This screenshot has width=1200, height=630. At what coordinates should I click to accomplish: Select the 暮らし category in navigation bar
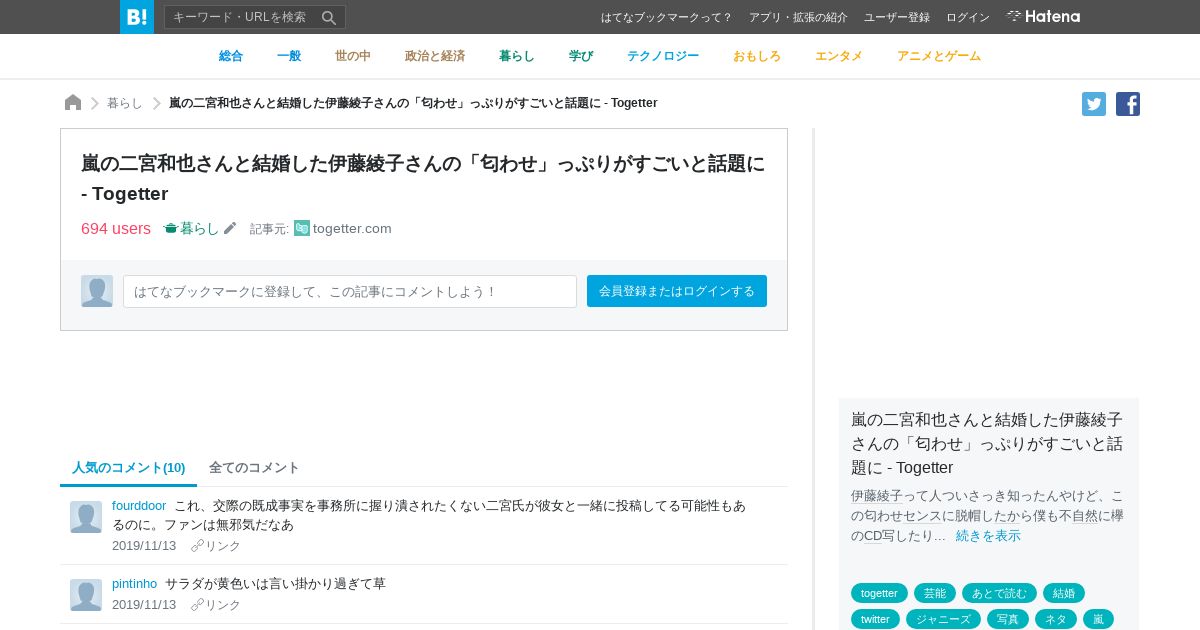pos(517,56)
